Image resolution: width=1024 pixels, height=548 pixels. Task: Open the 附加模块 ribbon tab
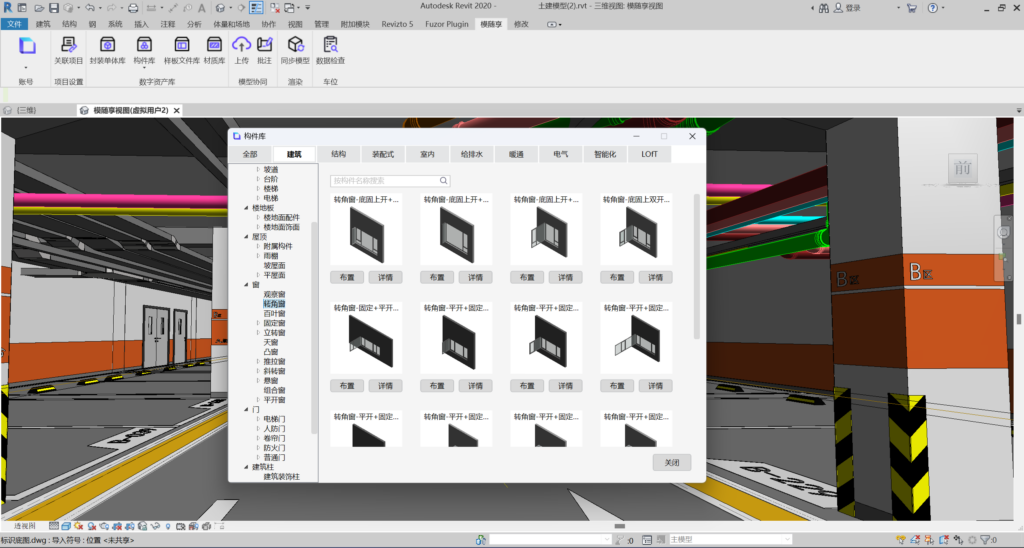click(354, 23)
